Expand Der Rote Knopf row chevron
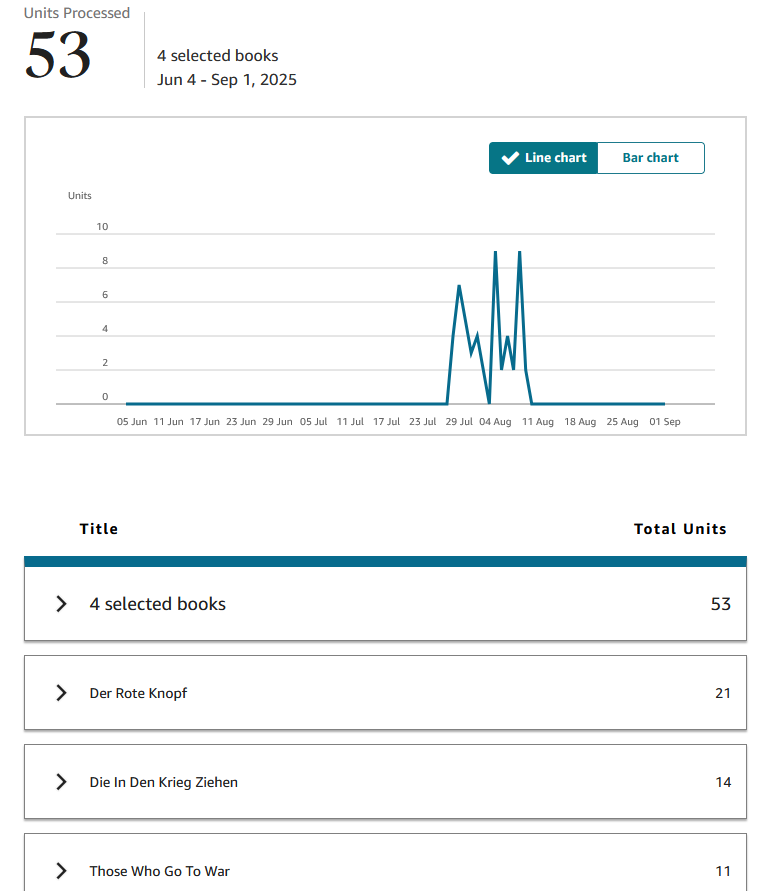 (x=61, y=693)
